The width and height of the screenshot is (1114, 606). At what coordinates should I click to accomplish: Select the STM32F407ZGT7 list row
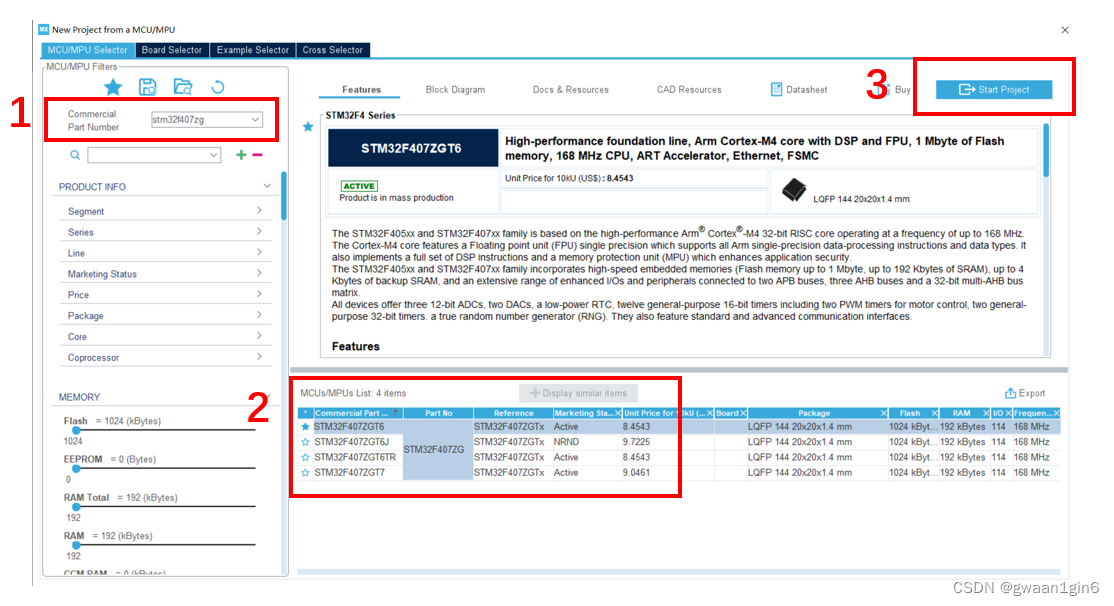tap(679, 472)
